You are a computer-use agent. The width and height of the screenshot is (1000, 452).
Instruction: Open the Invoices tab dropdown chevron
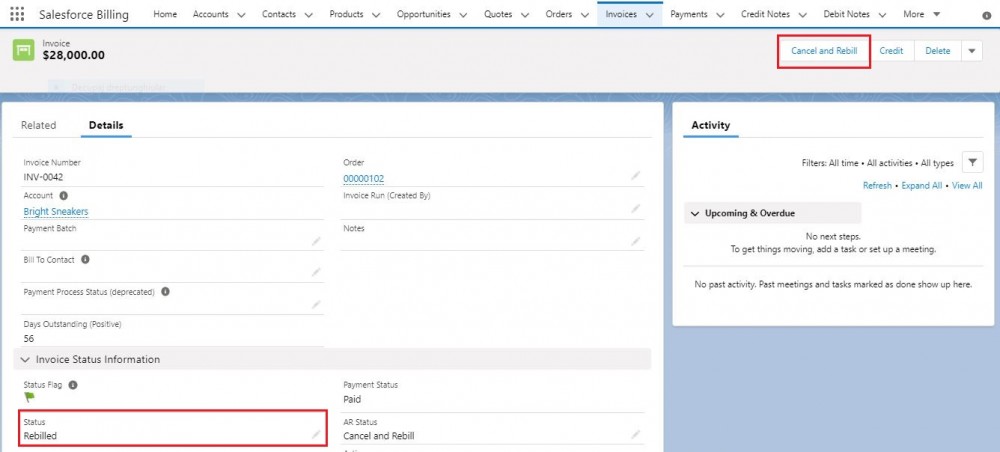(x=649, y=15)
